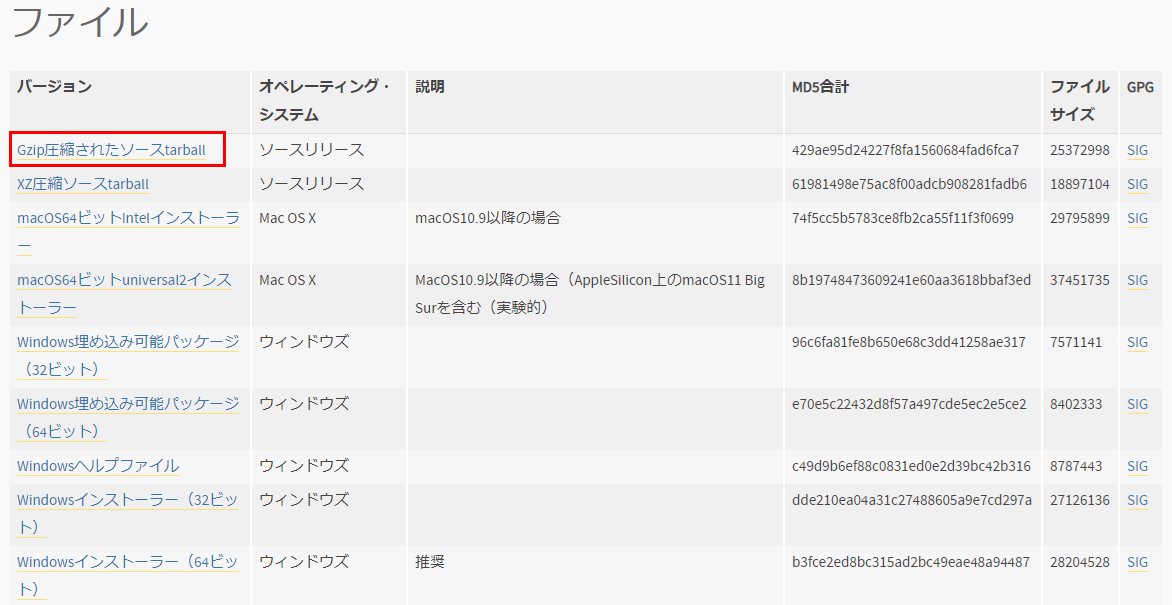Select ソースリリース in the XZ tarball row
This screenshot has height=605, width=1172.
click(x=312, y=184)
